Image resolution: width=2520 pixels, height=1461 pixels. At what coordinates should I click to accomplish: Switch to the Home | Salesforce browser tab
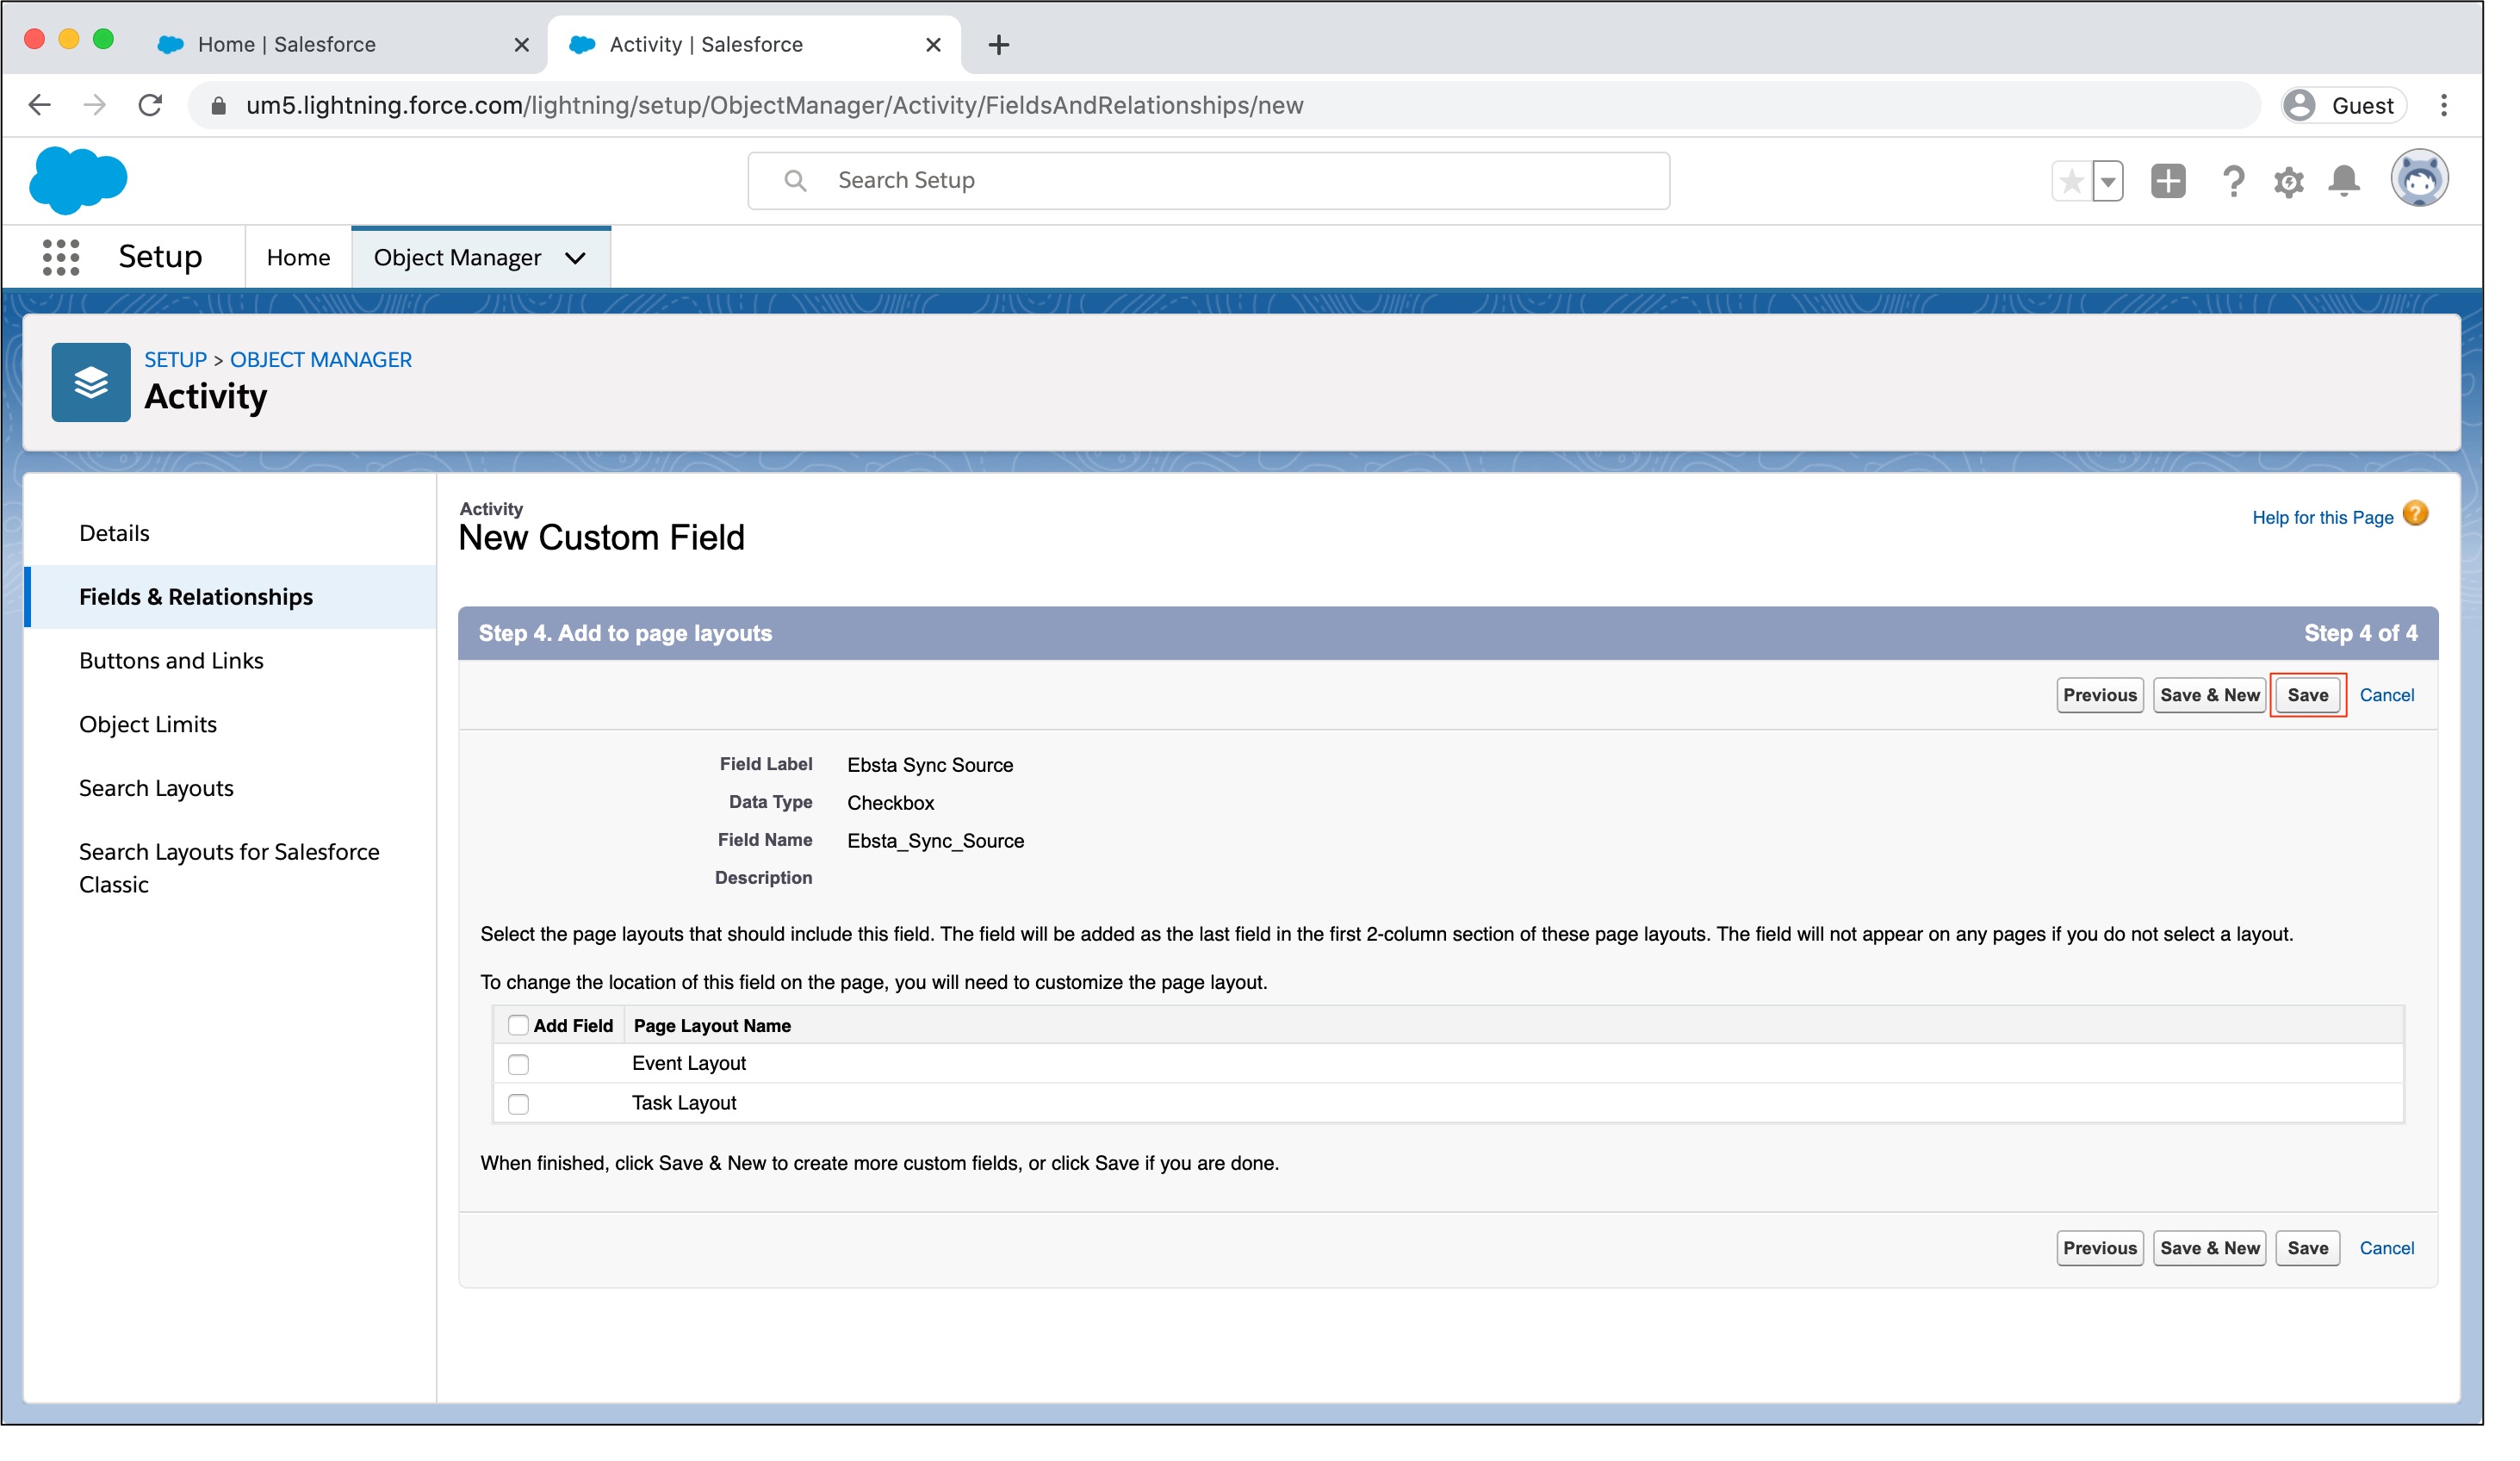point(286,44)
